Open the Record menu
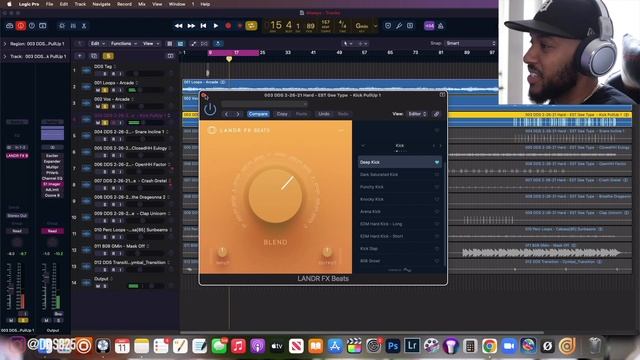This screenshot has width=640, height=360. (124, 4)
